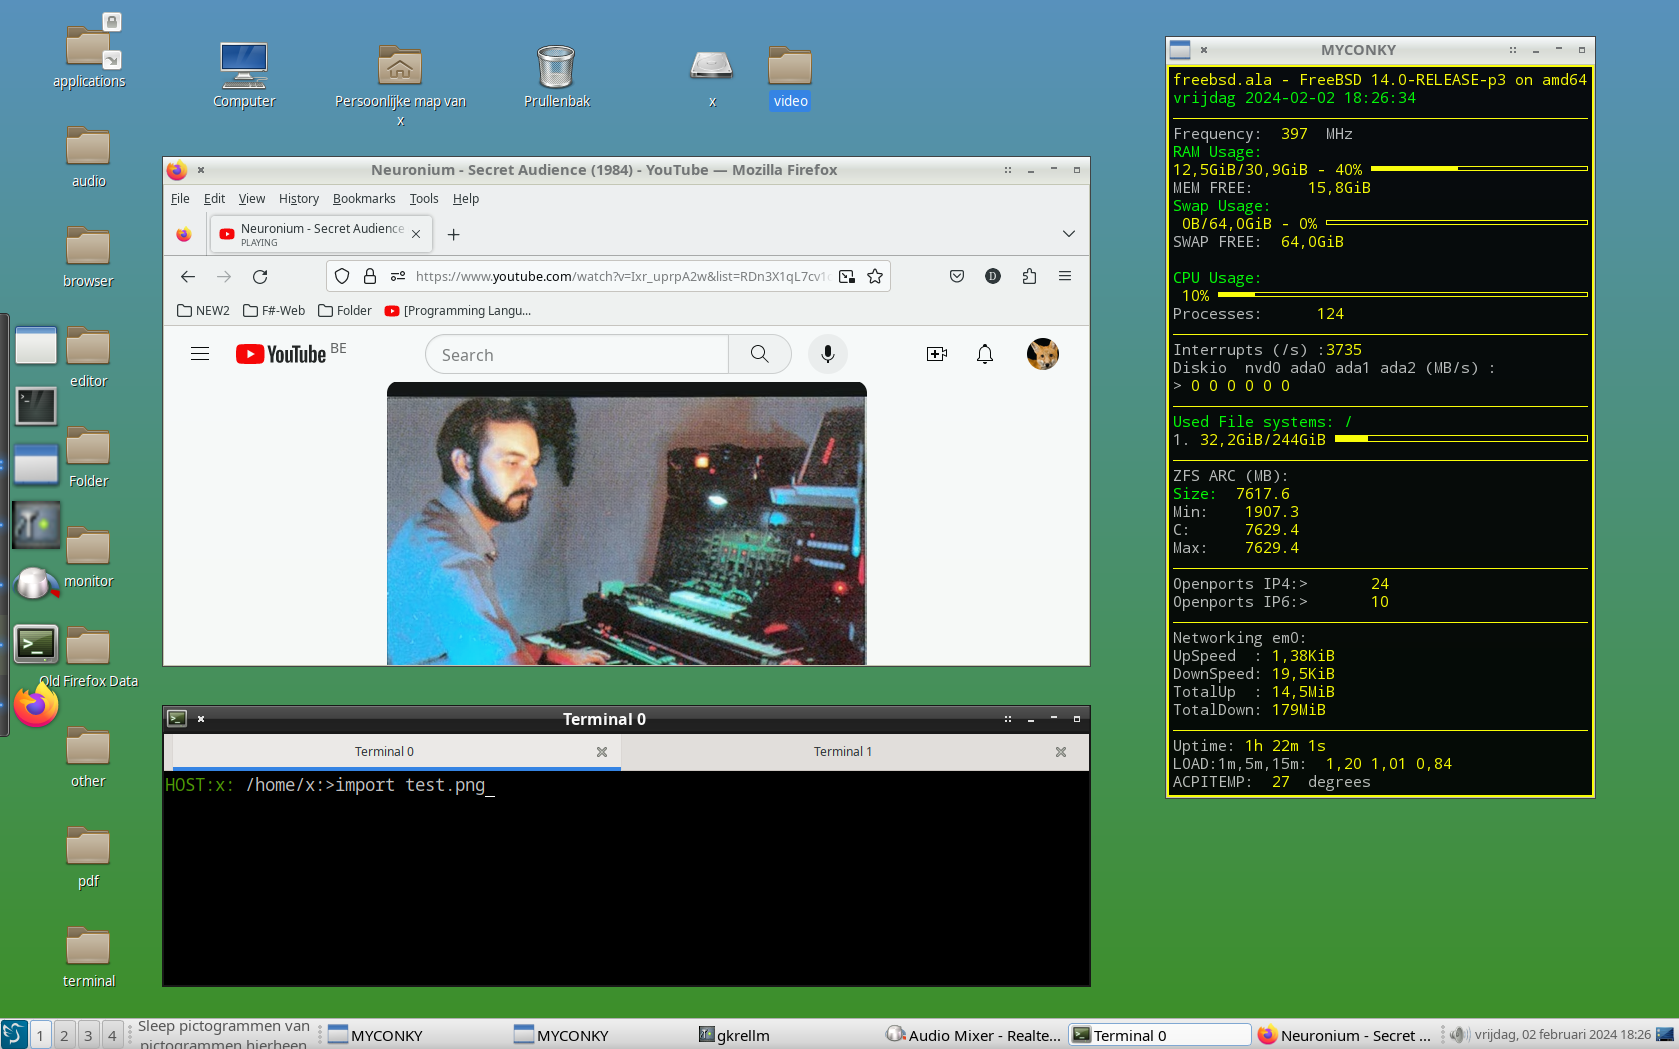Image resolution: width=1679 pixels, height=1049 pixels.
Task: Focus the YouTube search field
Action: (577, 354)
